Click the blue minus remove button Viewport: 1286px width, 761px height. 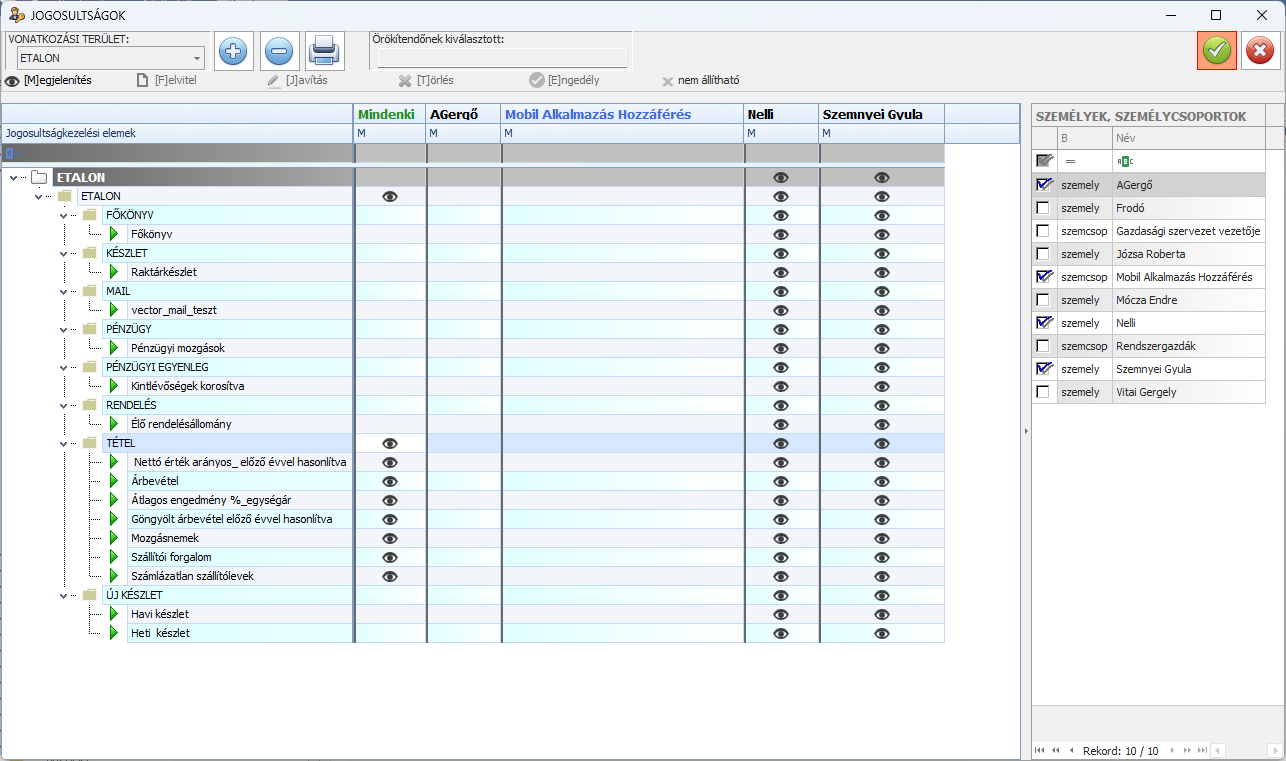coord(279,50)
